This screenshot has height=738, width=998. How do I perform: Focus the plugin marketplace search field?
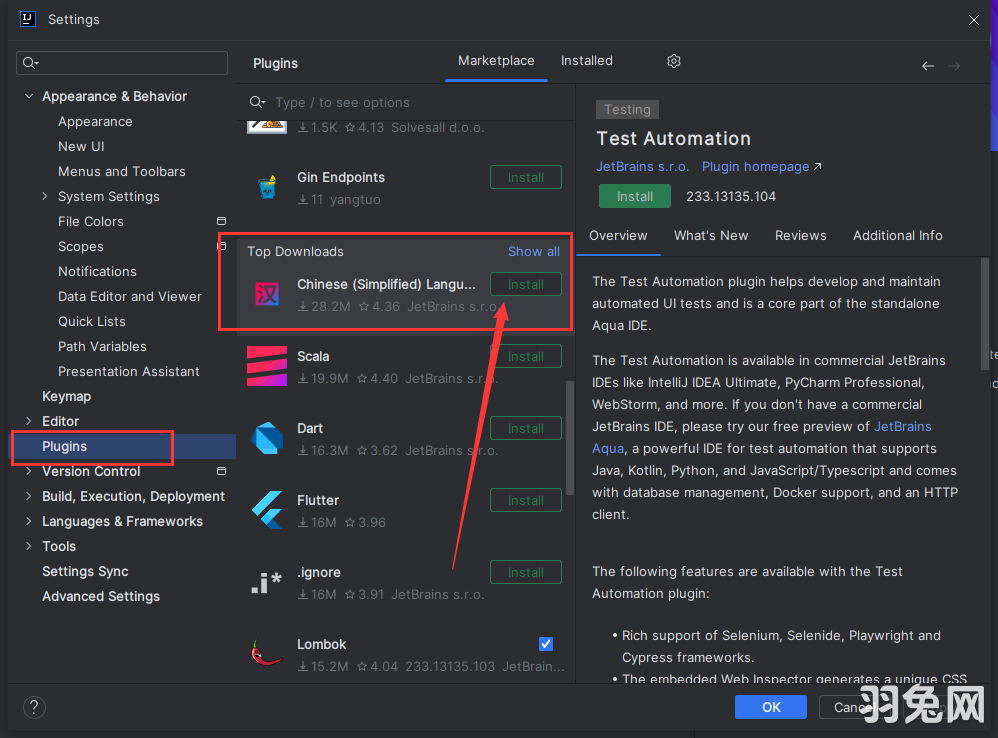point(407,102)
